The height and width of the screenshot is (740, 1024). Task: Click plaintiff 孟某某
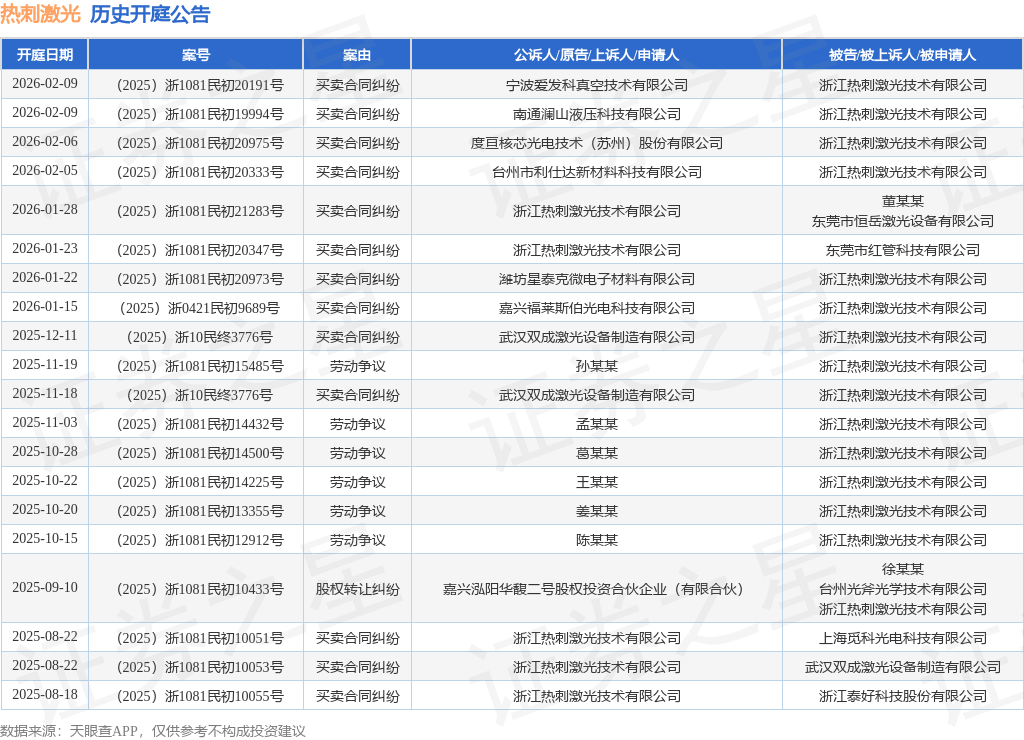point(597,425)
